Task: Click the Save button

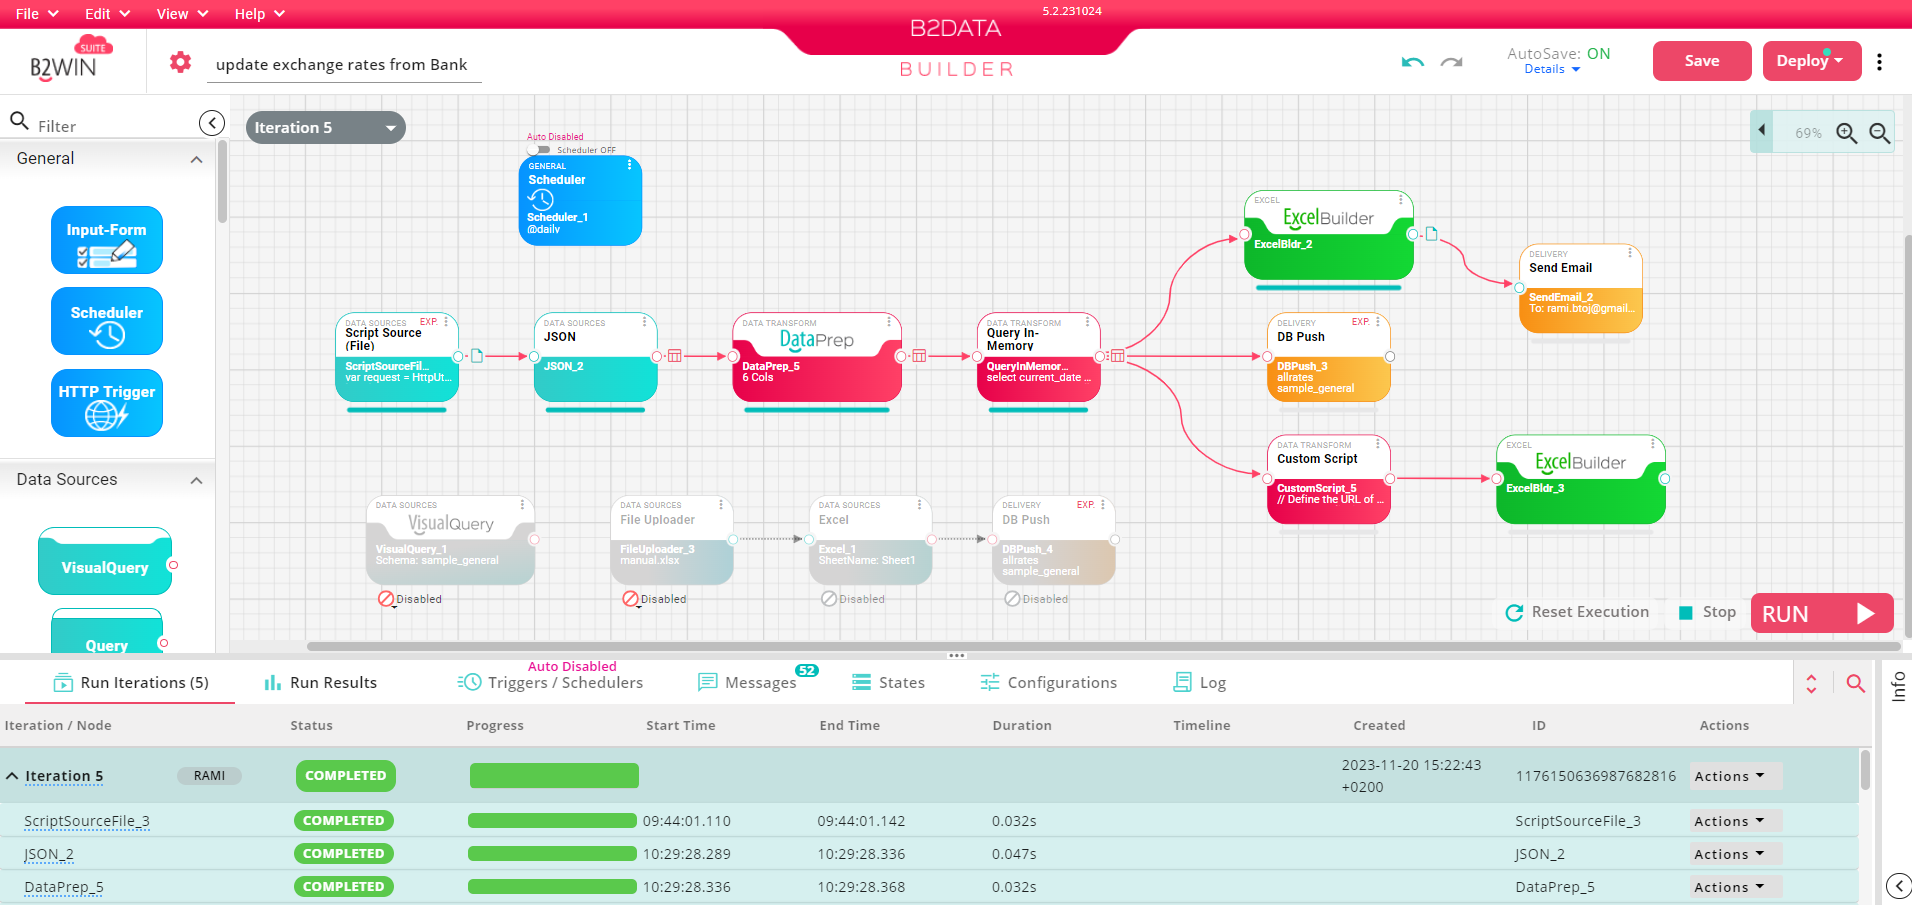Action: (1702, 61)
